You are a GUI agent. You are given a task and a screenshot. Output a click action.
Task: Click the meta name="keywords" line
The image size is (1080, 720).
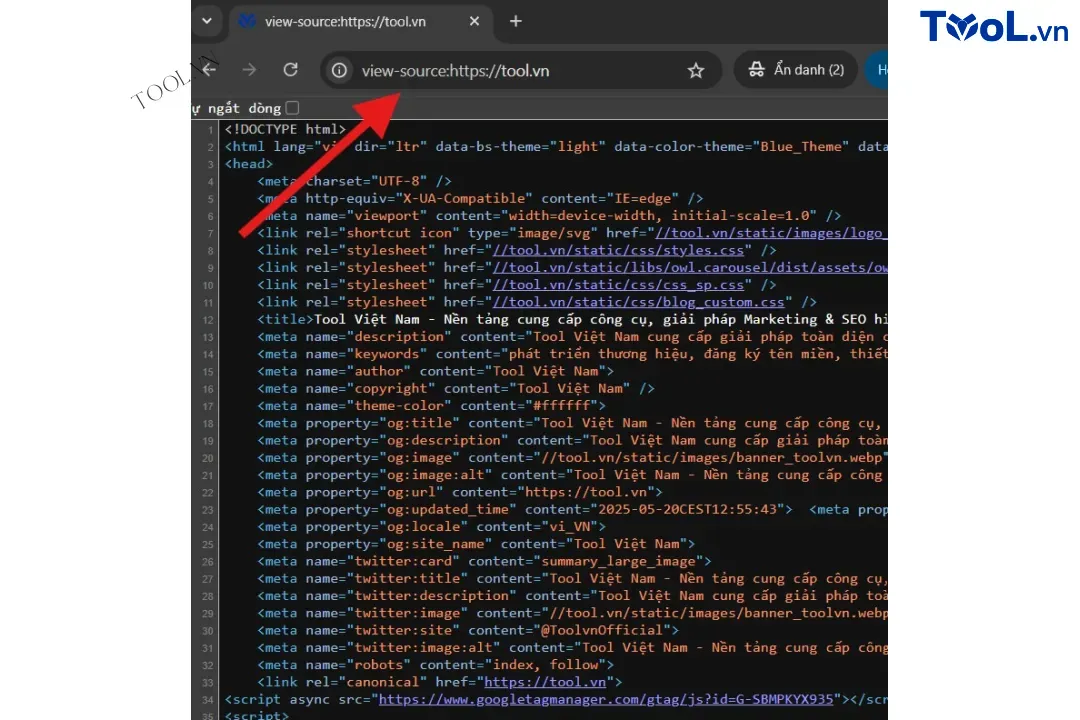click(x=572, y=353)
